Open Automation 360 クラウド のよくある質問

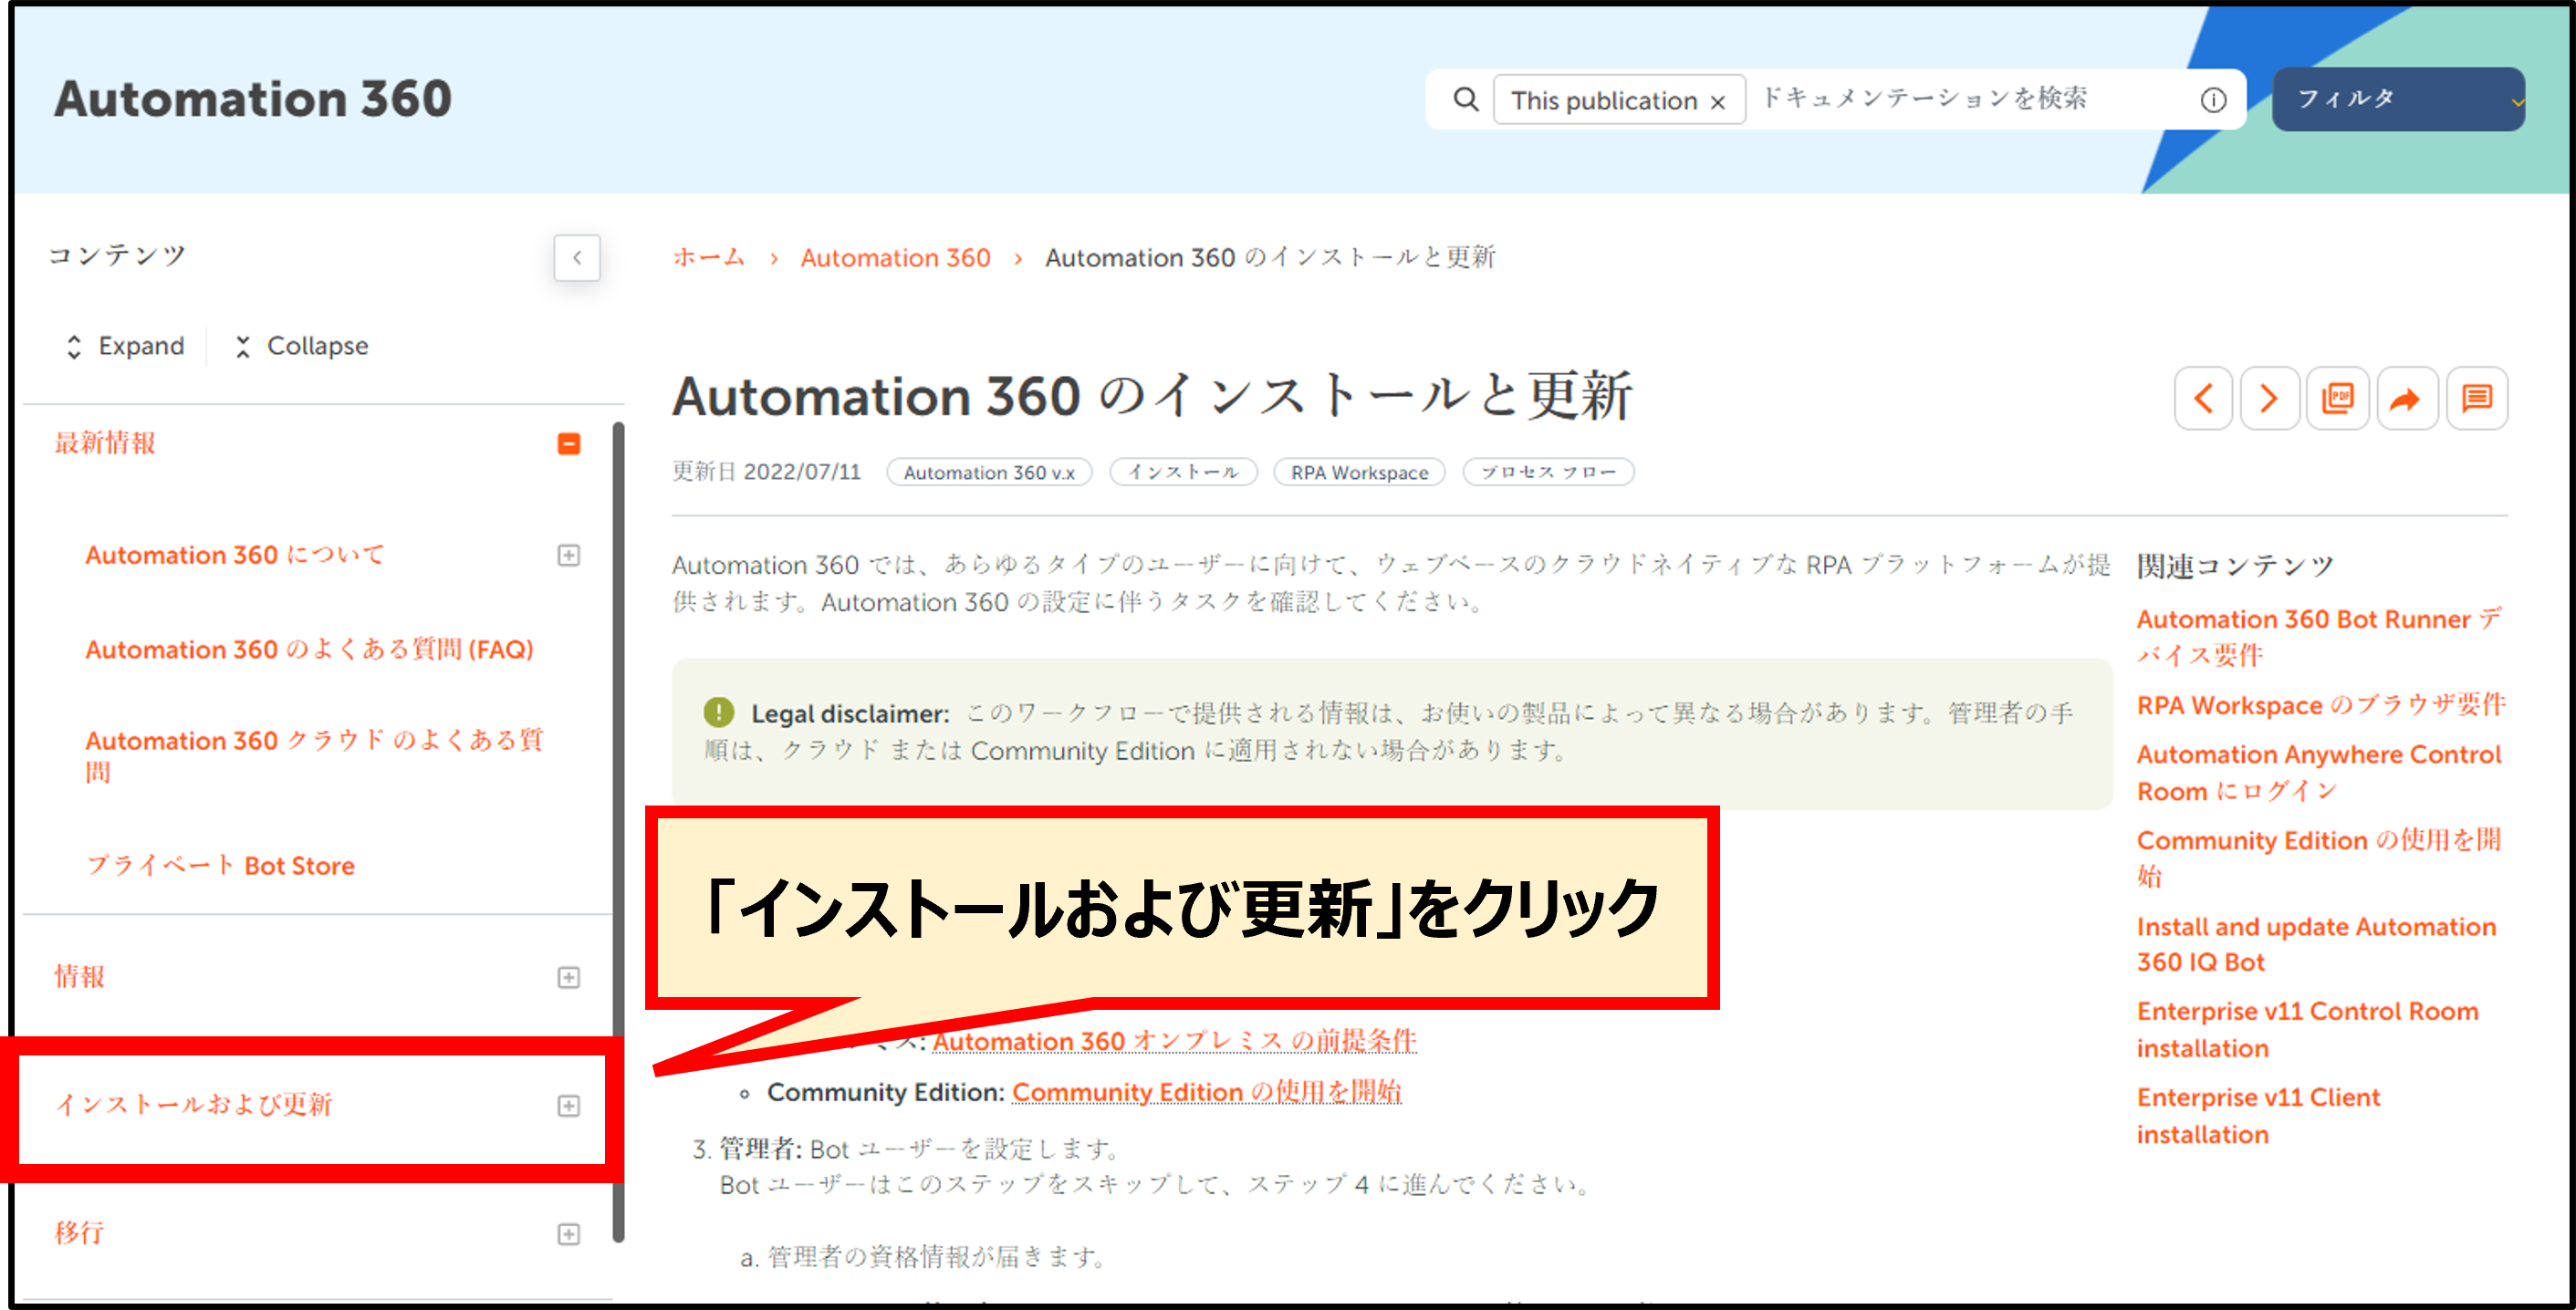coord(314,755)
